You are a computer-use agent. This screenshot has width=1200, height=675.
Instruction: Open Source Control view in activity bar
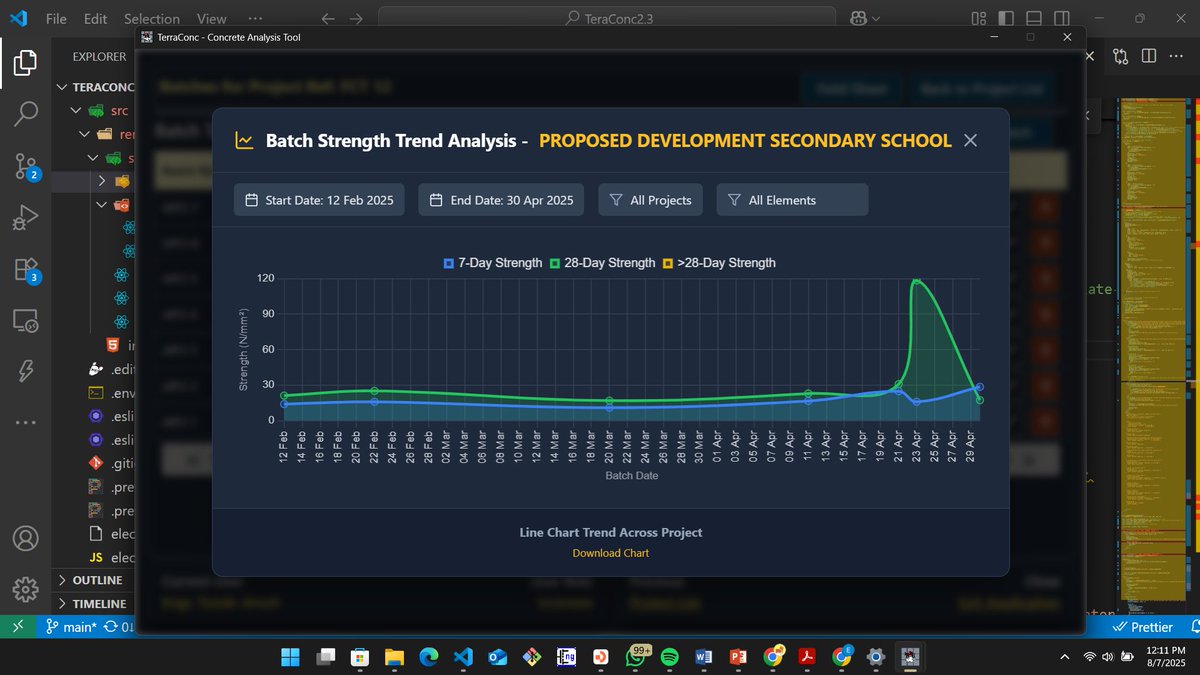[x=25, y=167]
